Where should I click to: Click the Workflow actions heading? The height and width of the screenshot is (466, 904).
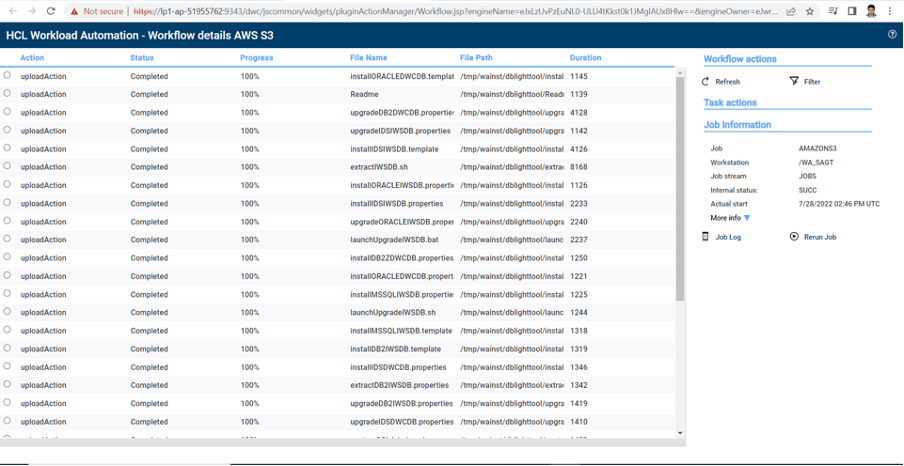point(740,59)
